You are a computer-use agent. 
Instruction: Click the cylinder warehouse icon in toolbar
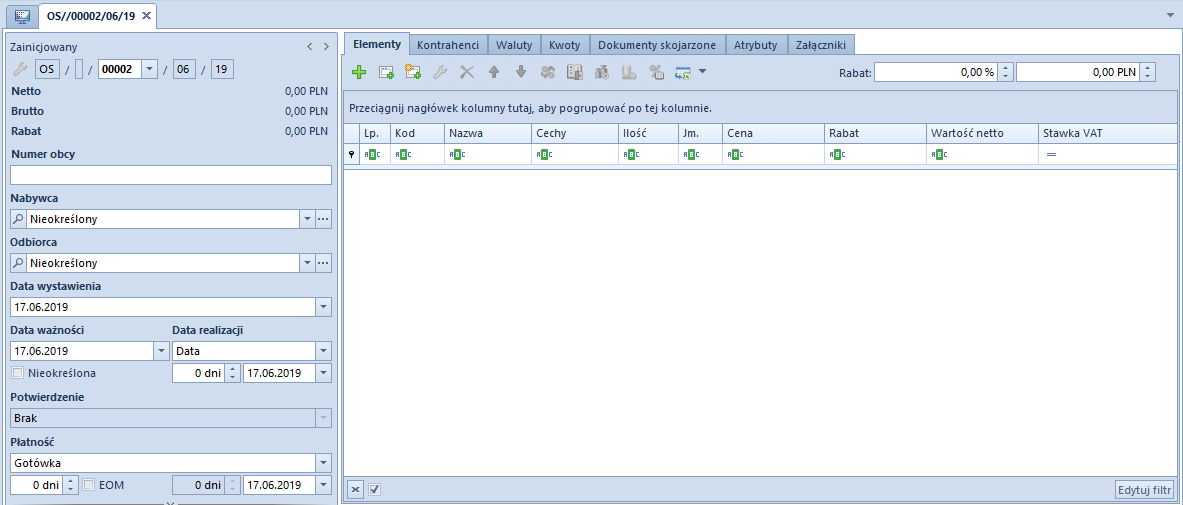point(628,72)
